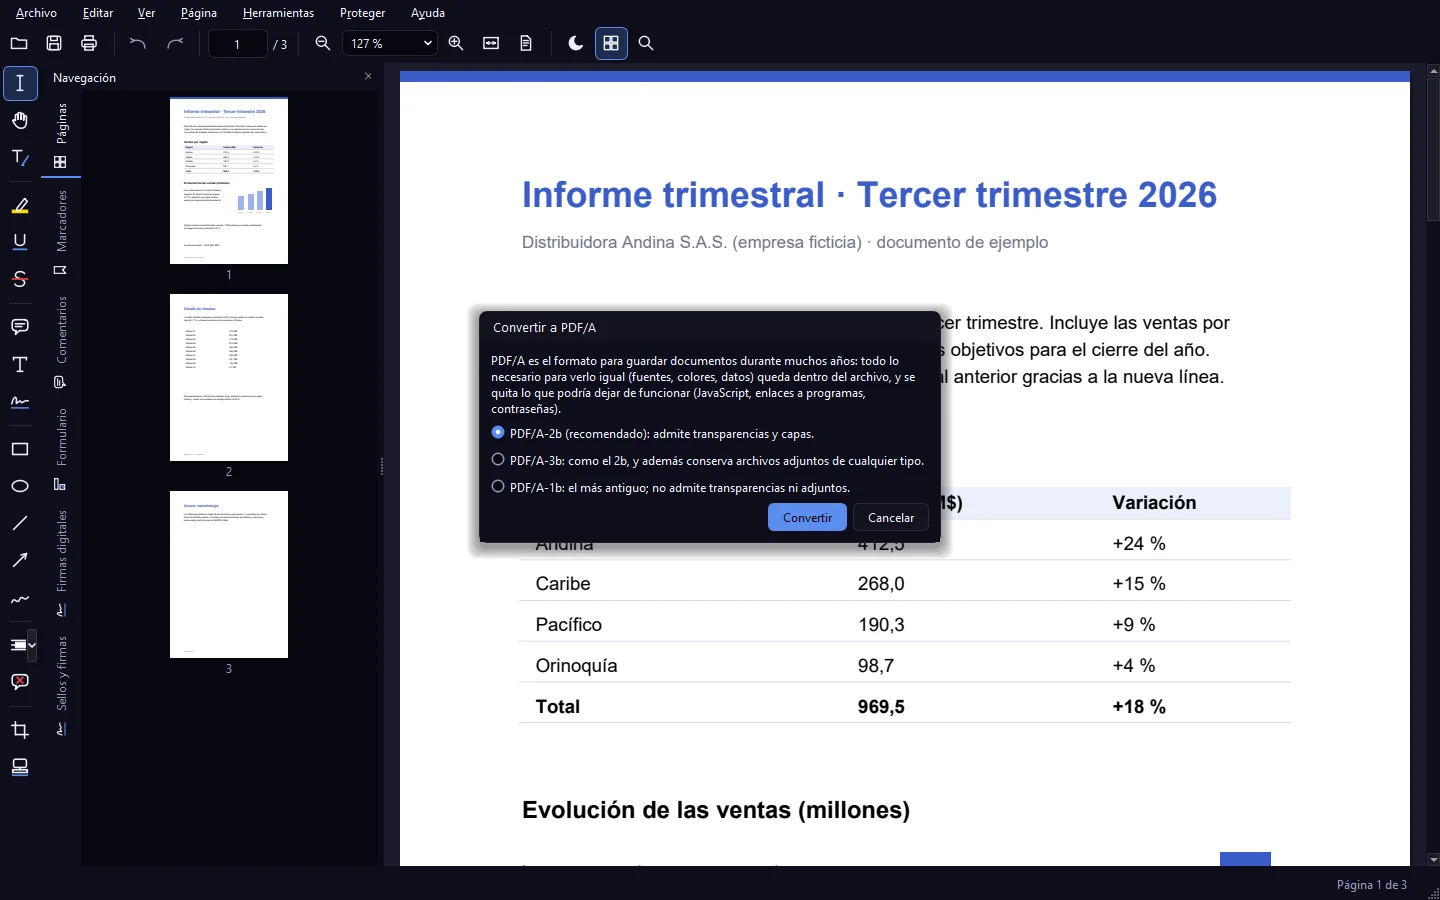
Task: Click the scroll up arrow
Action: coord(1433,72)
